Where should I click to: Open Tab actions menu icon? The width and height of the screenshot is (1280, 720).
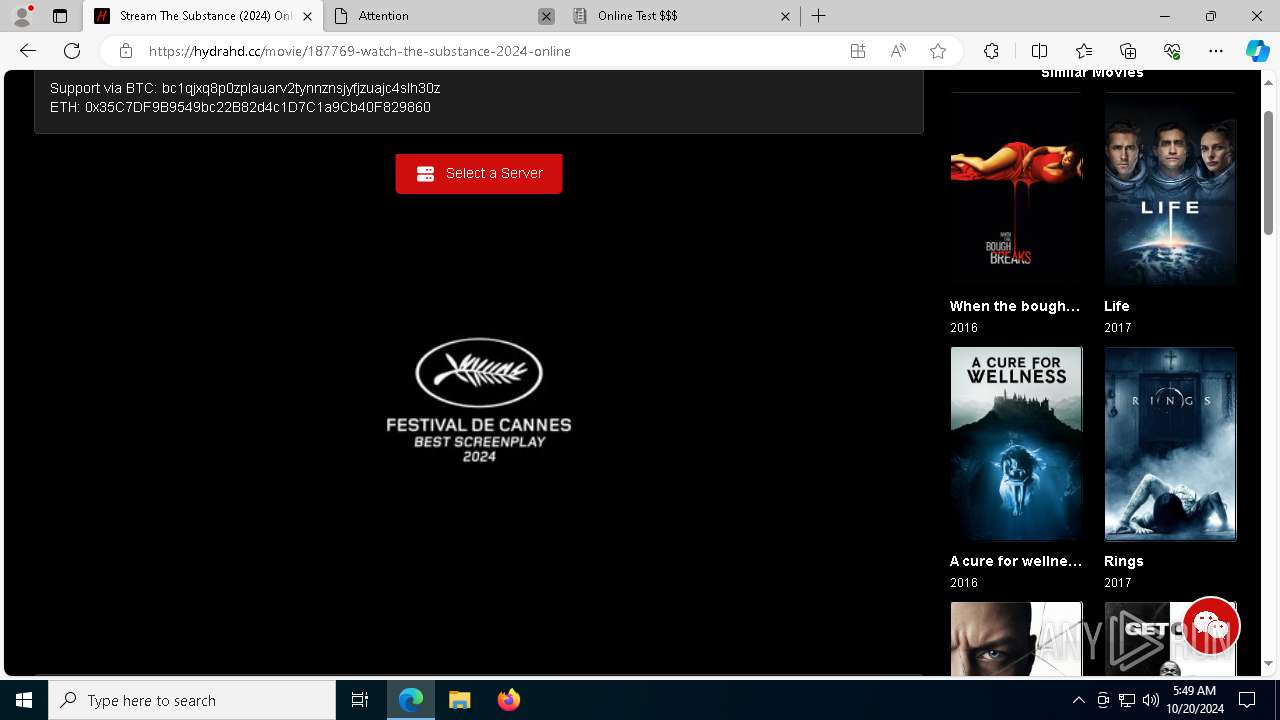pyautogui.click(x=60, y=16)
